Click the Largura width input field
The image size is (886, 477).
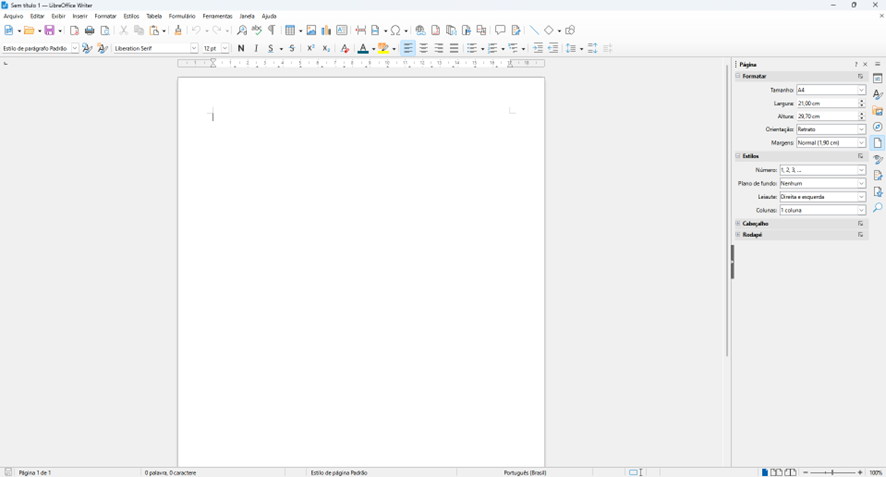[x=826, y=103]
